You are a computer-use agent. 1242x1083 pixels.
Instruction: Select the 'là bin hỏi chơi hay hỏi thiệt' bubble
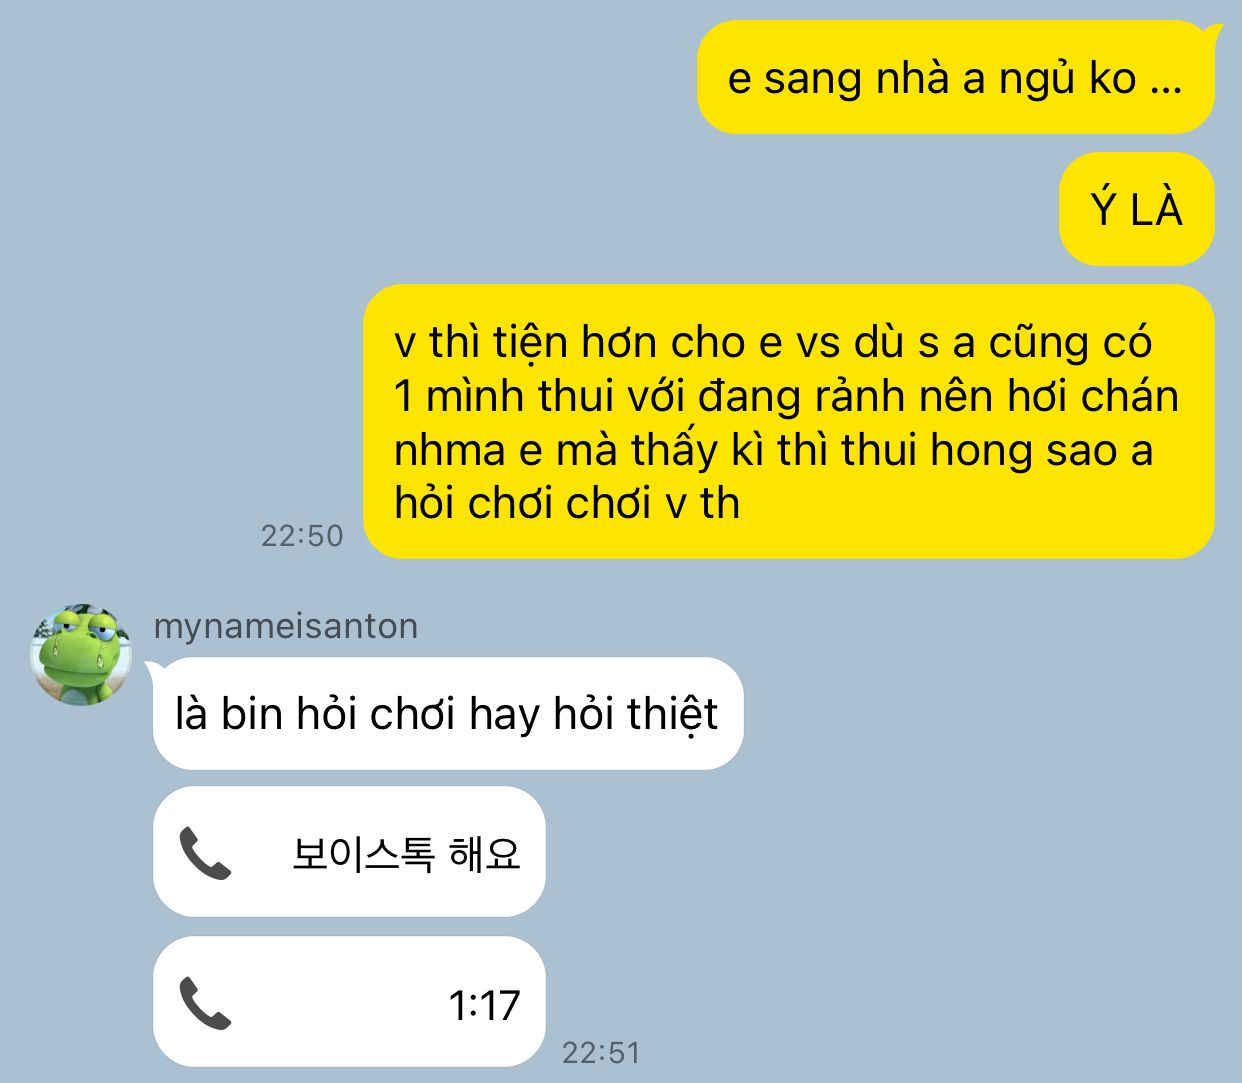coord(448,714)
